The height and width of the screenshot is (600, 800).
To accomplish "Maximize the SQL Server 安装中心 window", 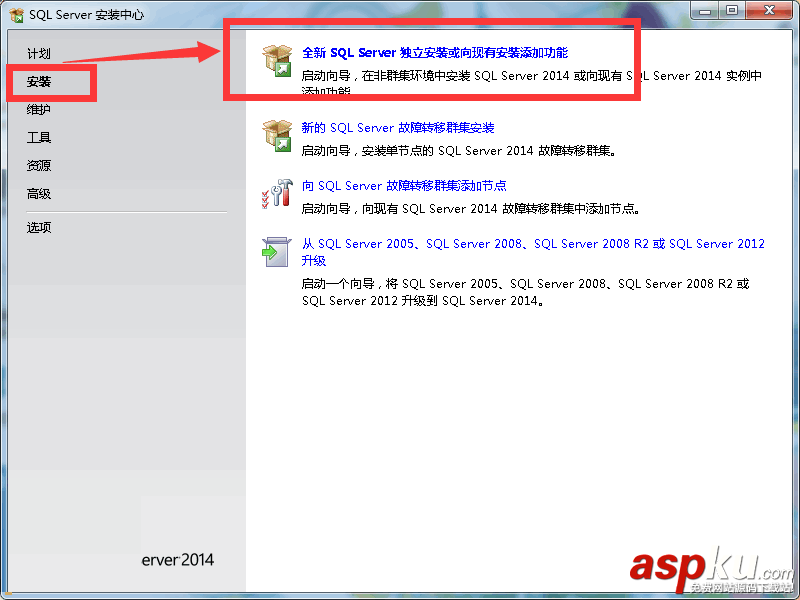I will click(732, 11).
